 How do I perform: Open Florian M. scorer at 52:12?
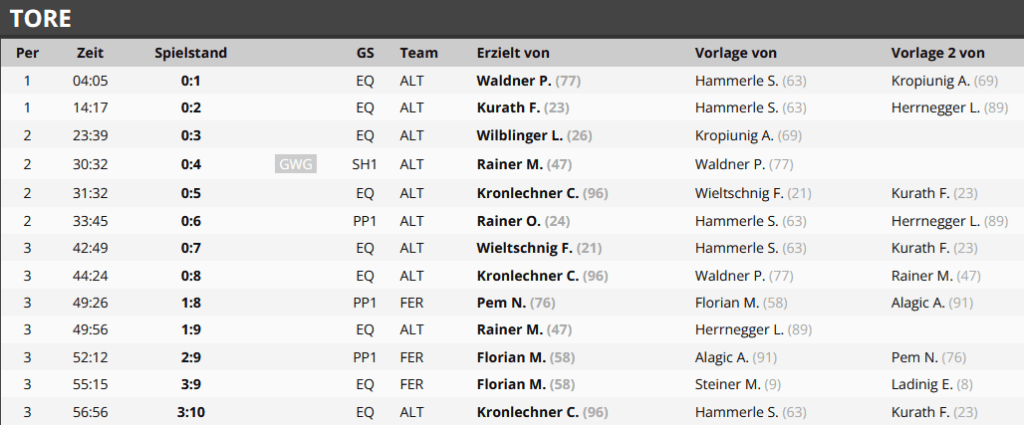click(526, 357)
